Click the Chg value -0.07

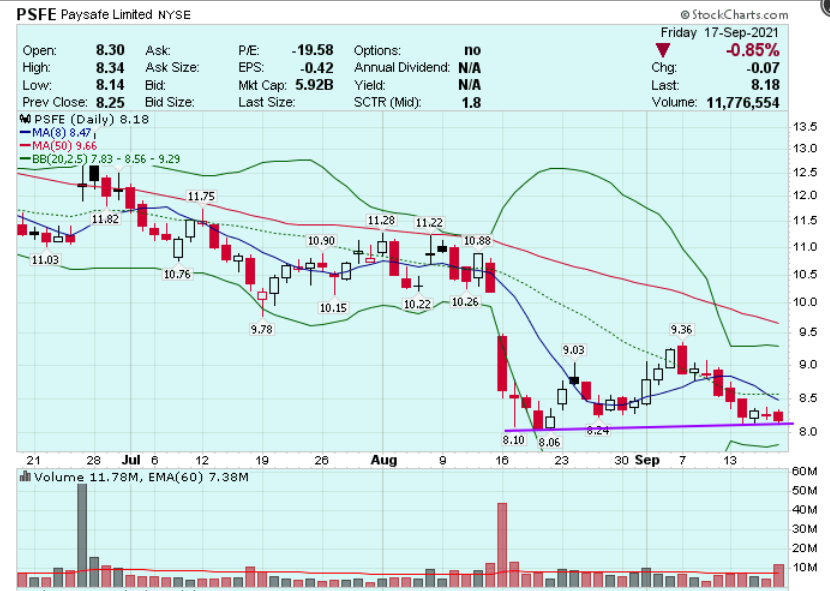762,68
